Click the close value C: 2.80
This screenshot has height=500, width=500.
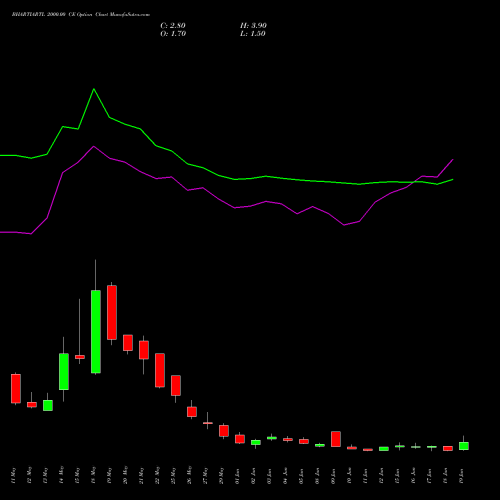[x=173, y=26]
